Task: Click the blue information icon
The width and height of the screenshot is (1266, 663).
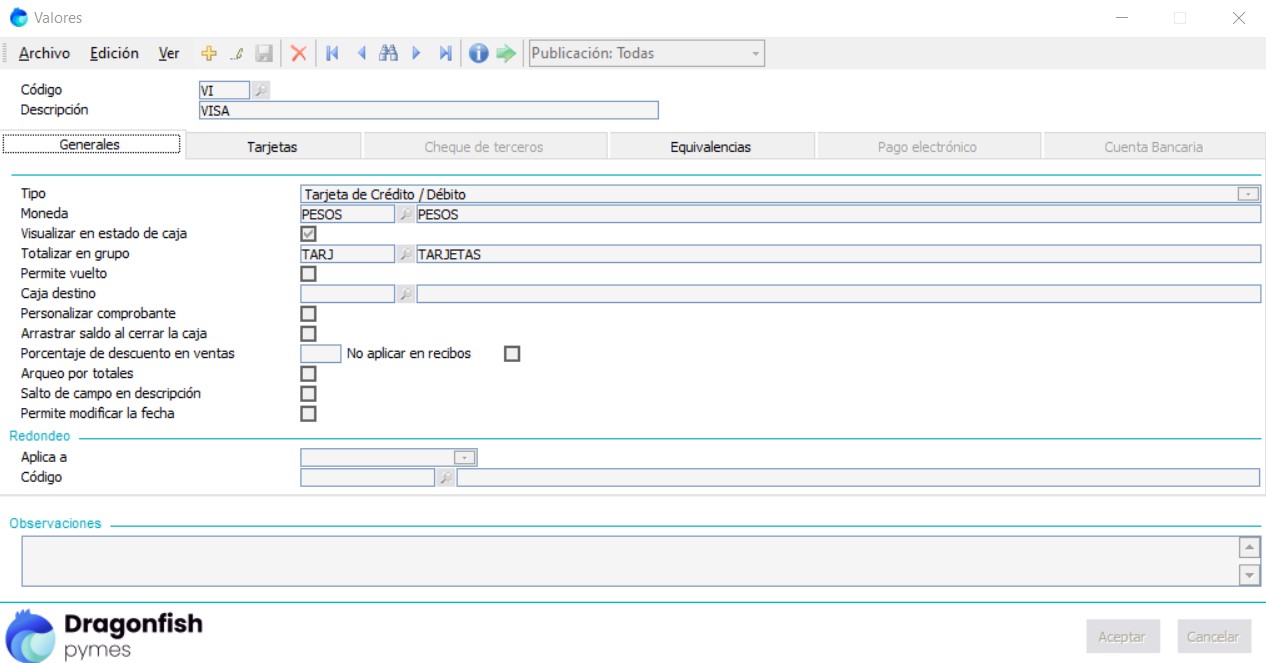Action: pyautogui.click(x=479, y=54)
